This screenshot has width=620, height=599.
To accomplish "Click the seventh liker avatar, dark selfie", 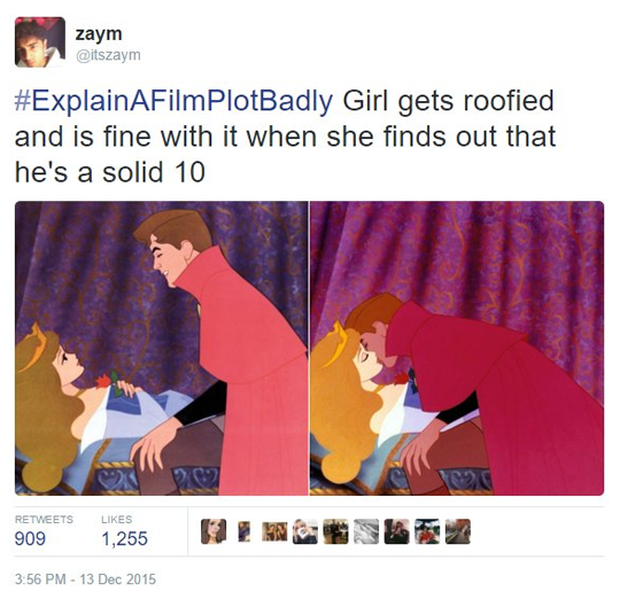I will tap(397, 531).
